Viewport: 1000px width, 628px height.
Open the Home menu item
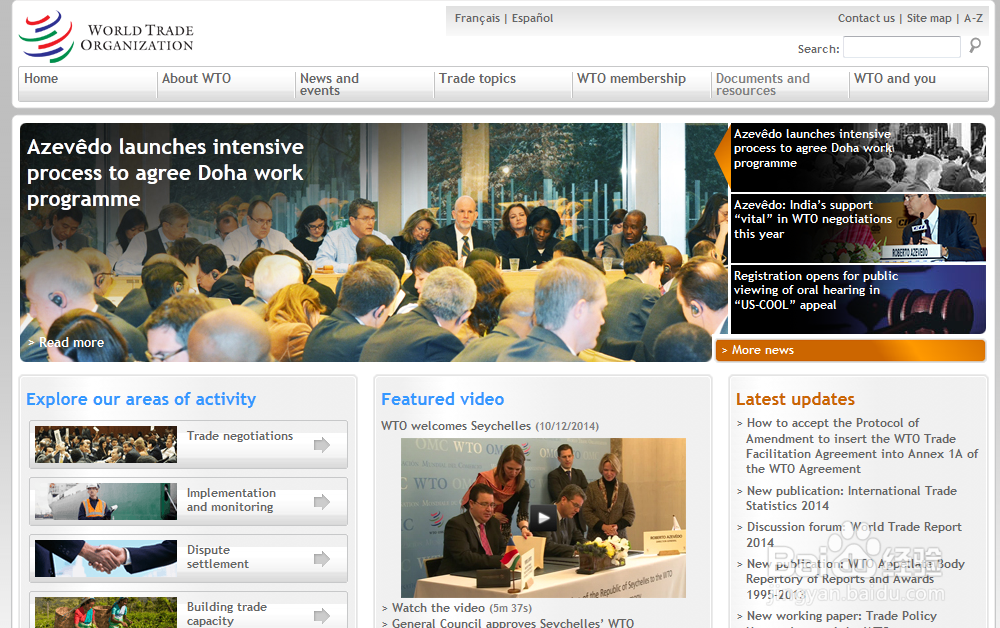pyautogui.click(x=41, y=78)
